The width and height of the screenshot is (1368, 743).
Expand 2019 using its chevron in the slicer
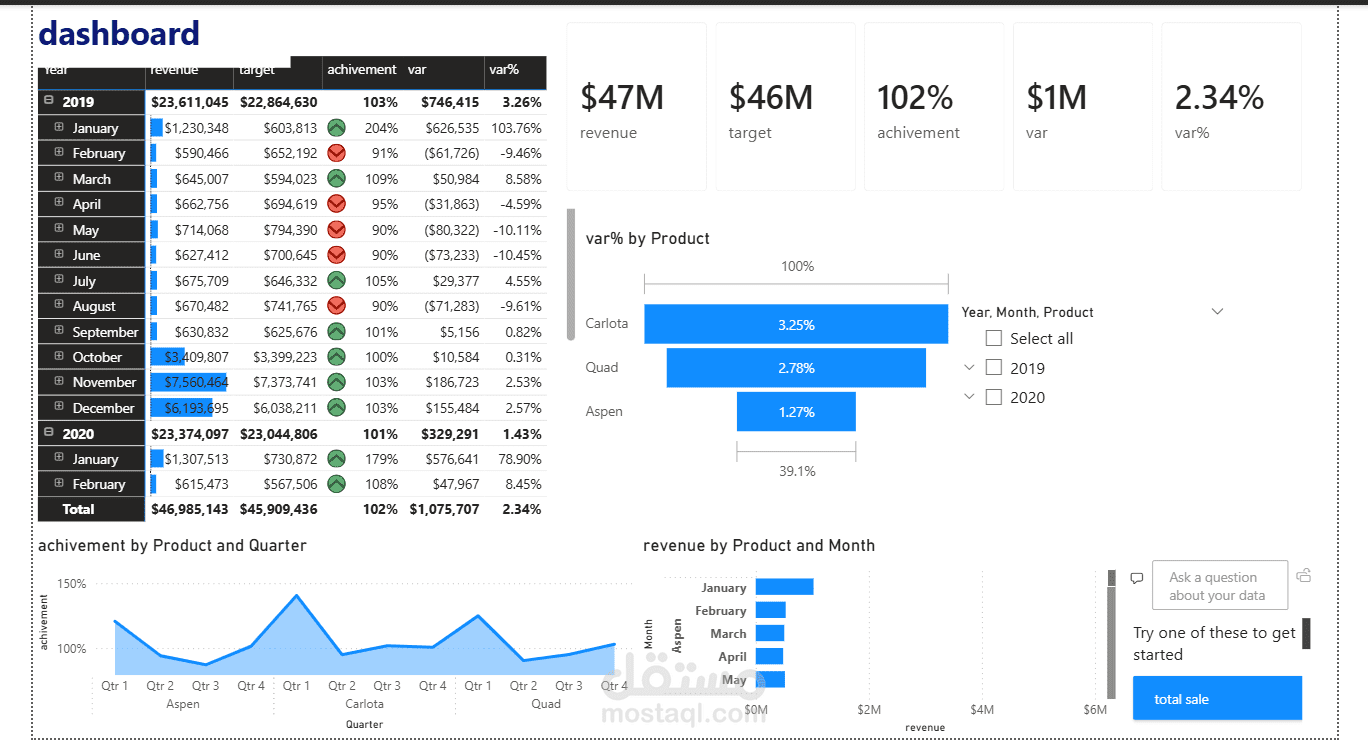coord(968,367)
